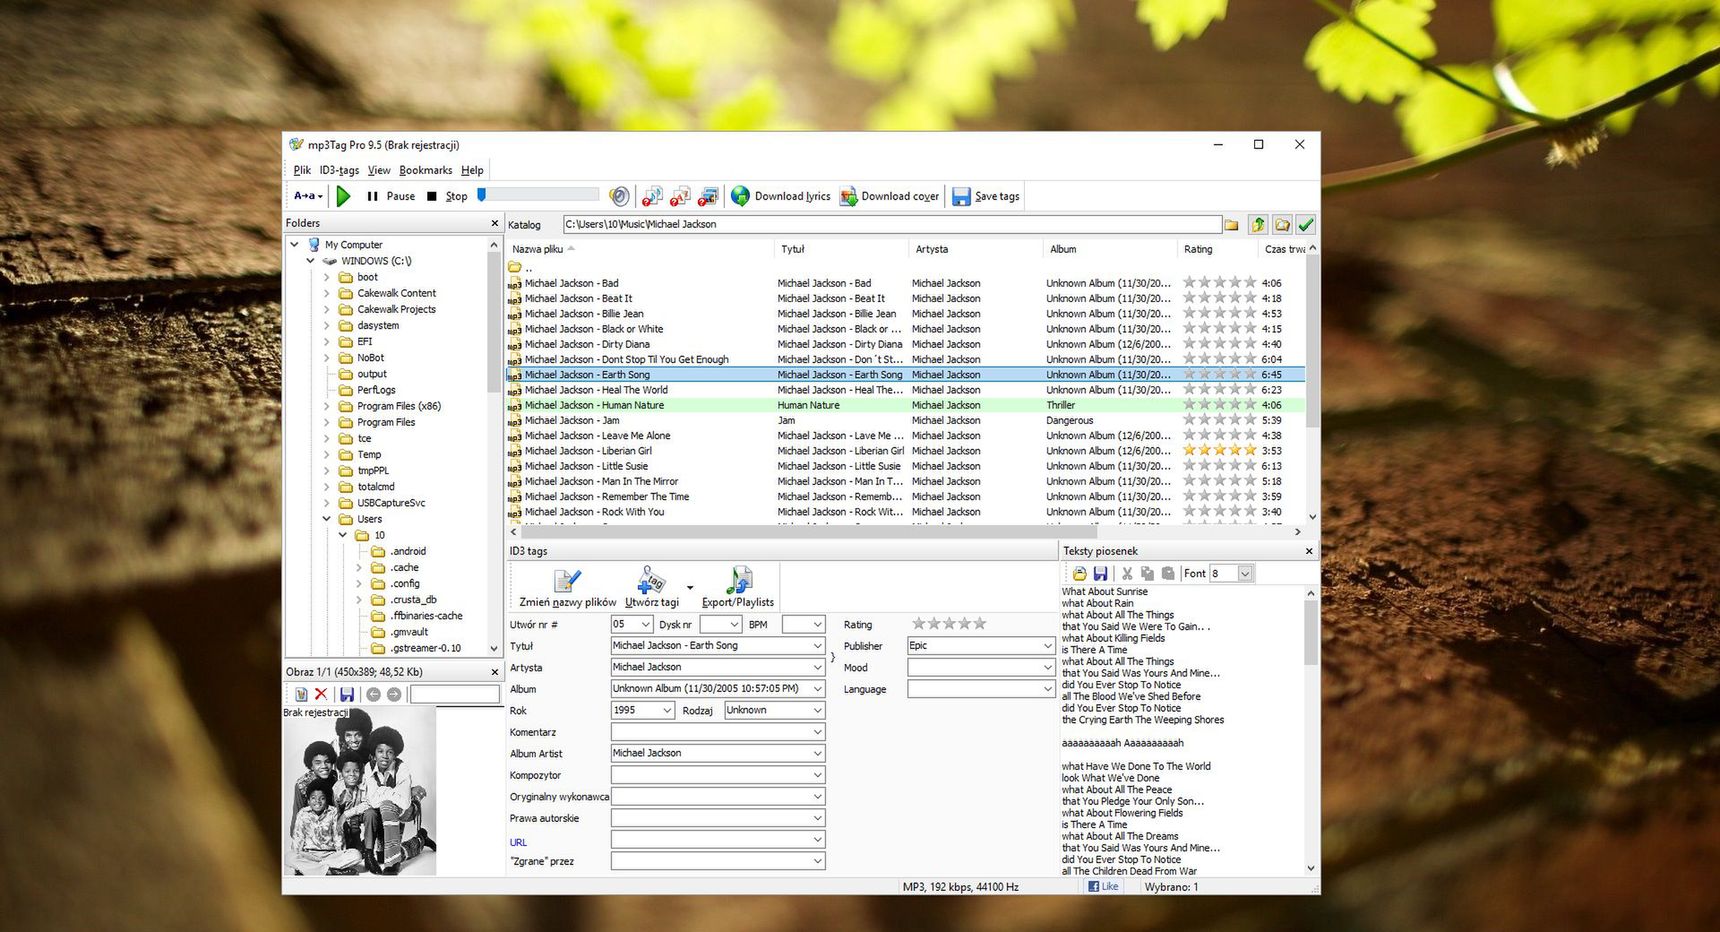Click the star rating of Liberian Girl row
Screen dimensions: 1720x932
point(1219,450)
